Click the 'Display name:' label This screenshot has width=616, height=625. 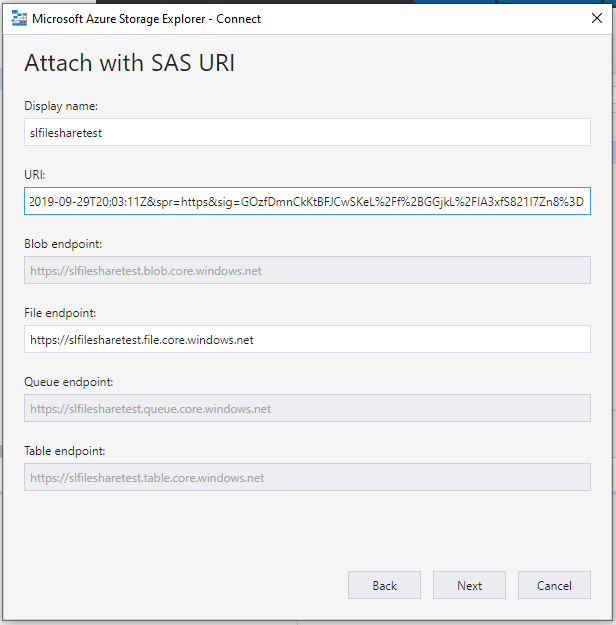[61, 106]
